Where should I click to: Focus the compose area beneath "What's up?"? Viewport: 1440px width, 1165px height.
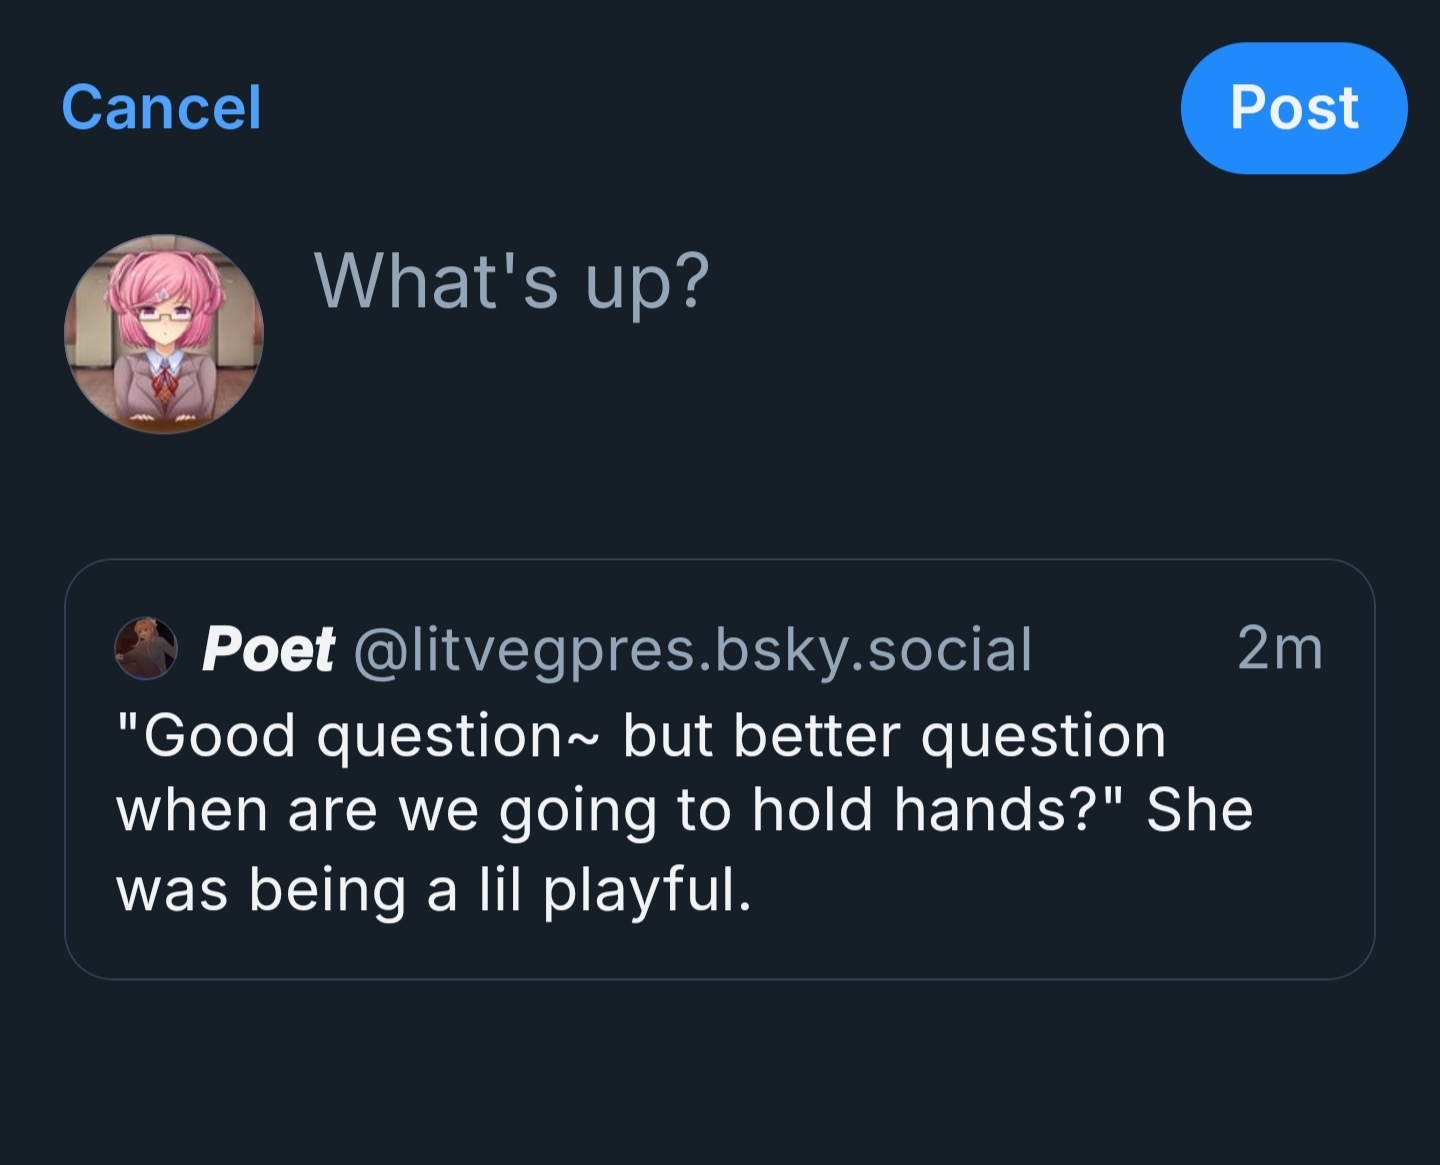point(800,420)
